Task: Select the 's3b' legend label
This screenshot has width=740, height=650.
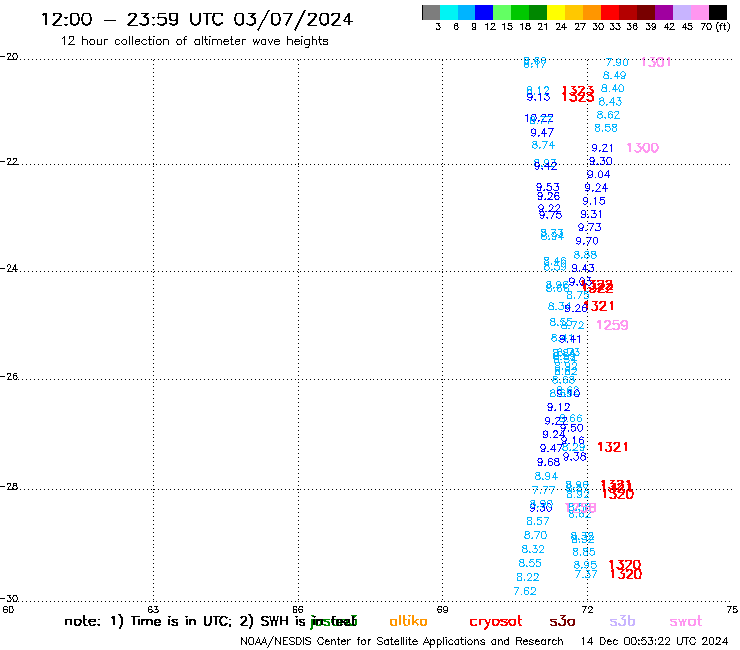Action: [x=622, y=621]
